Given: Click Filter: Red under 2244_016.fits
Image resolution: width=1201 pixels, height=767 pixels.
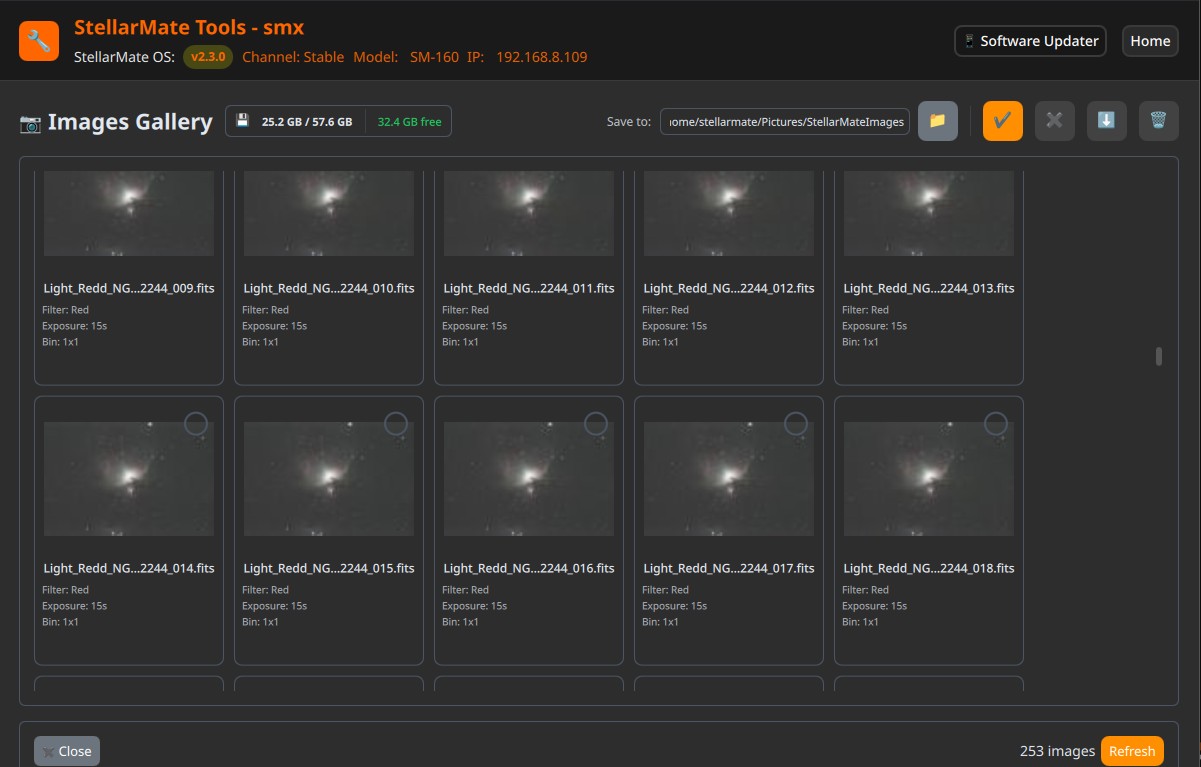Looking at the screenshot, I should click(466, 590).
